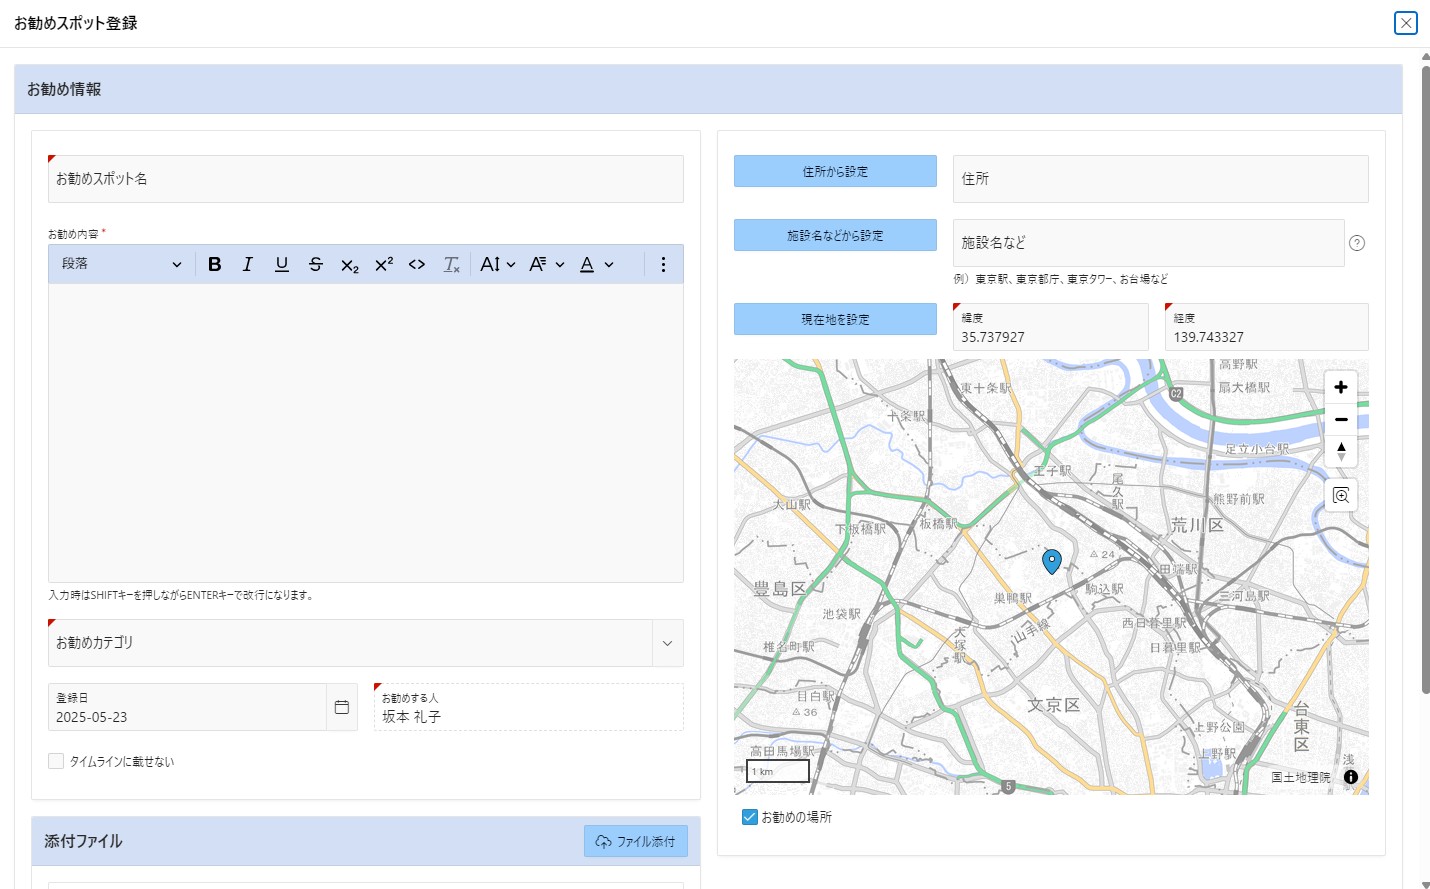
Task: Click the 経度 field showing 139.743327
Action: pos(1267,327)
